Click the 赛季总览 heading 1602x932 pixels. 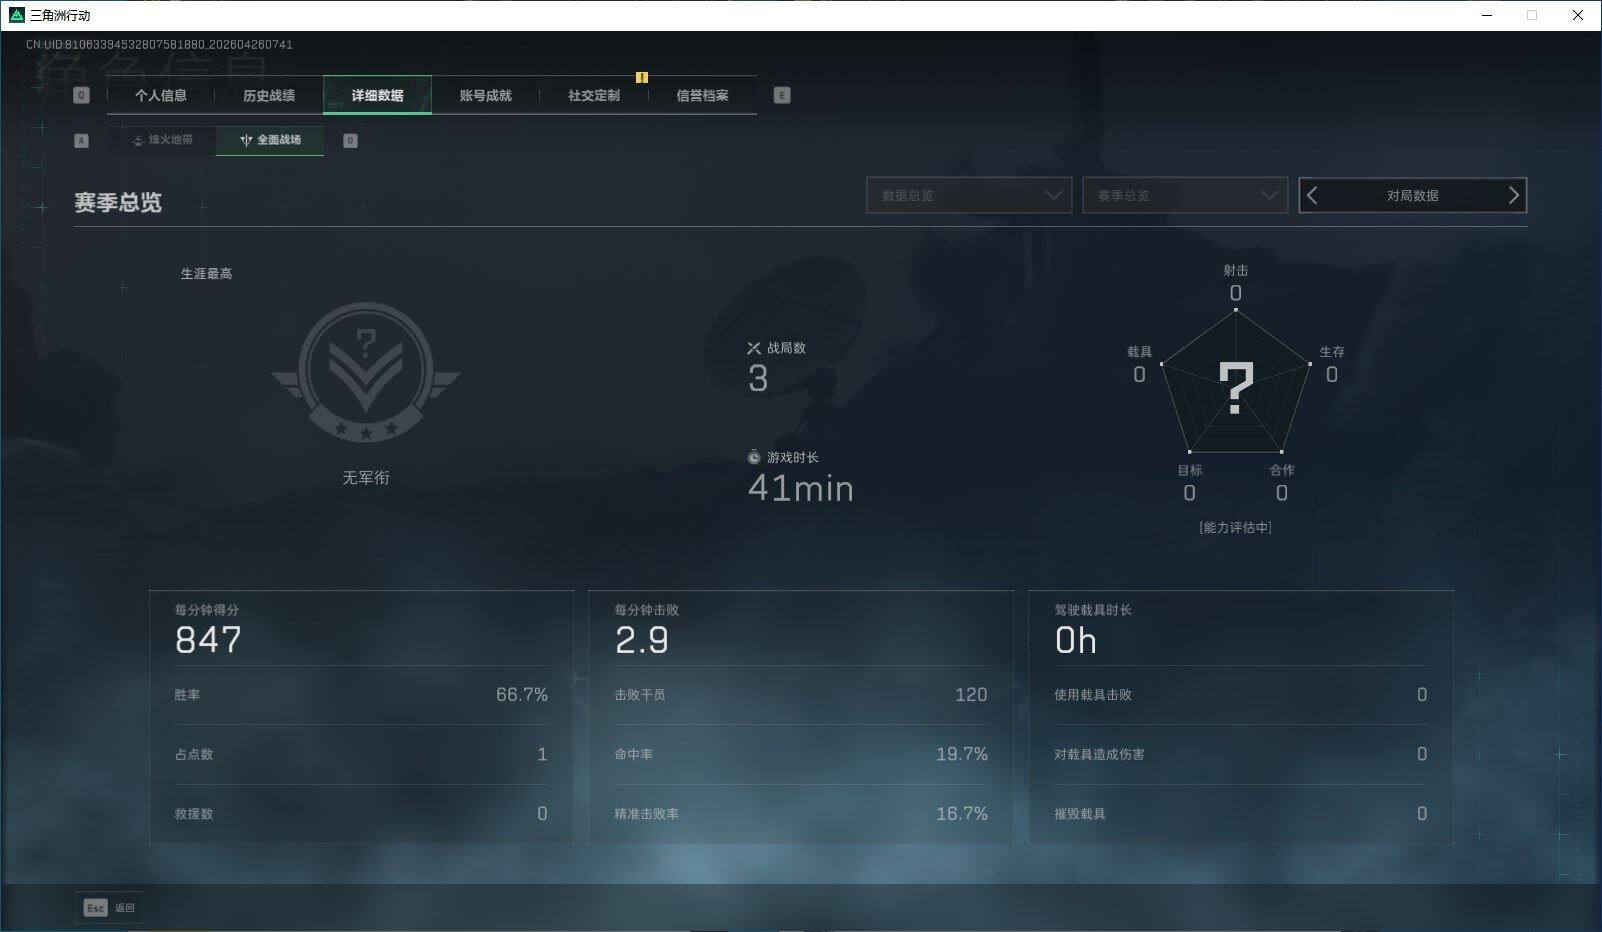point(118,202)
